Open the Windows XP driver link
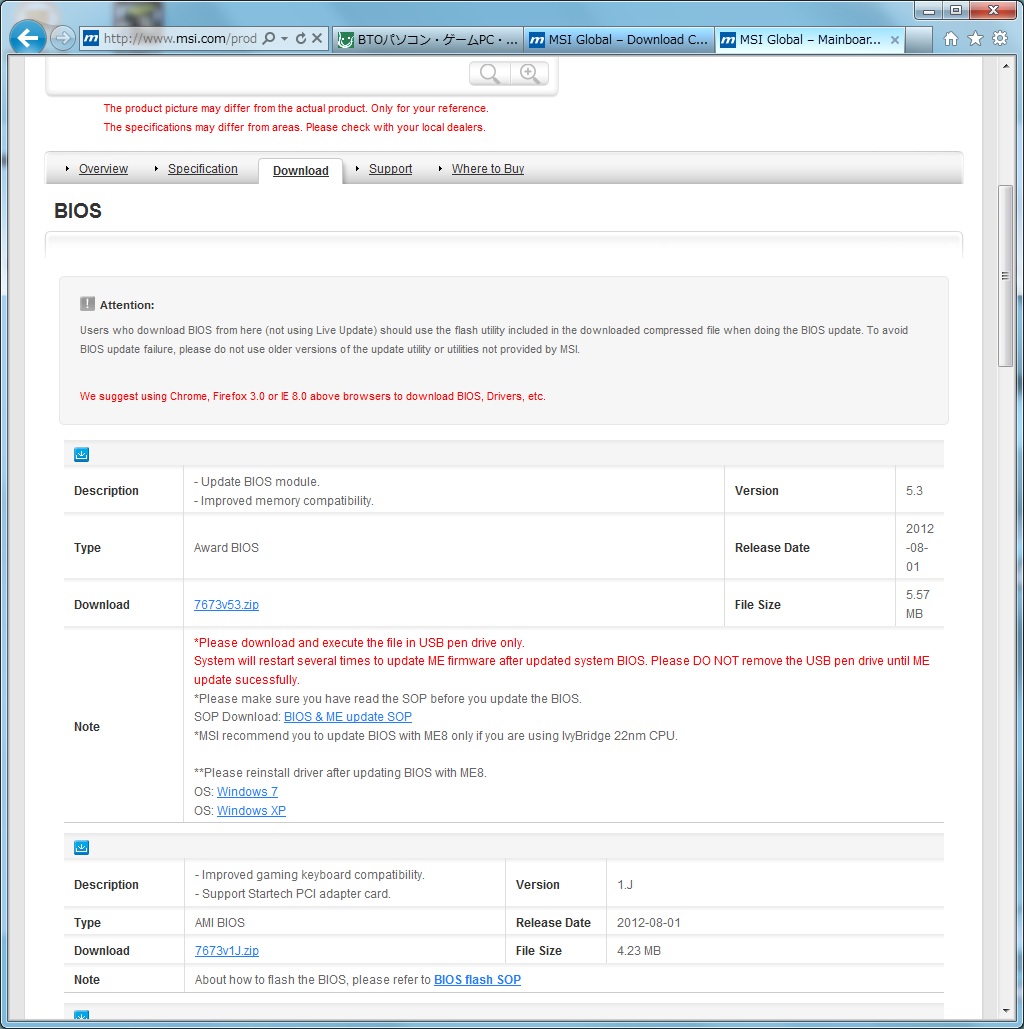 251,810
